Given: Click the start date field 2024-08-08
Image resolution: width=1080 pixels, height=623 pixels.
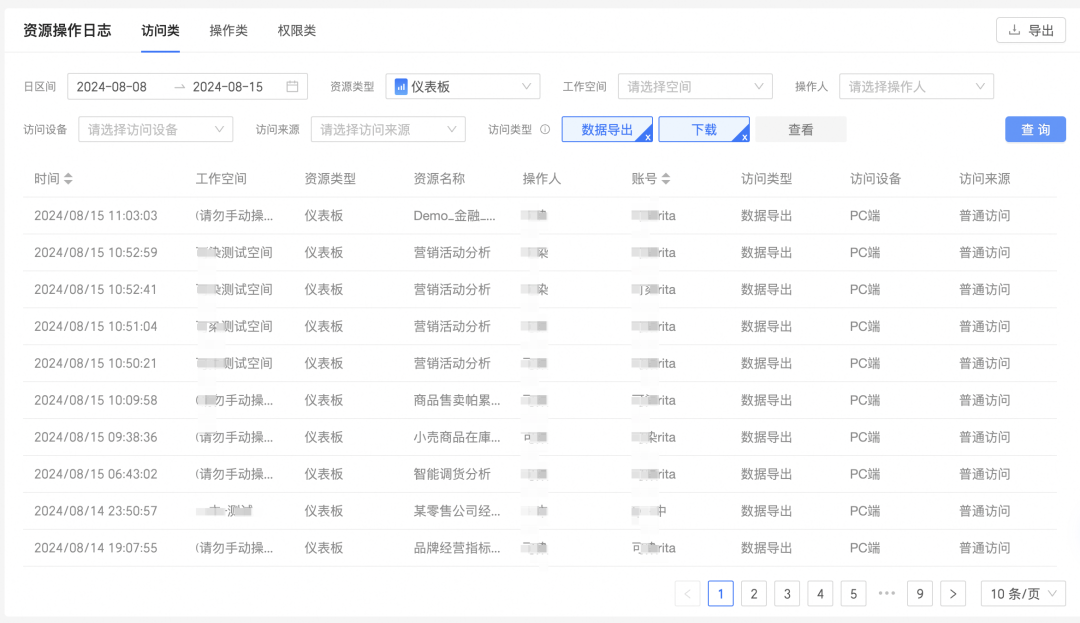Looking at the screenshot, I should point(112,87).
